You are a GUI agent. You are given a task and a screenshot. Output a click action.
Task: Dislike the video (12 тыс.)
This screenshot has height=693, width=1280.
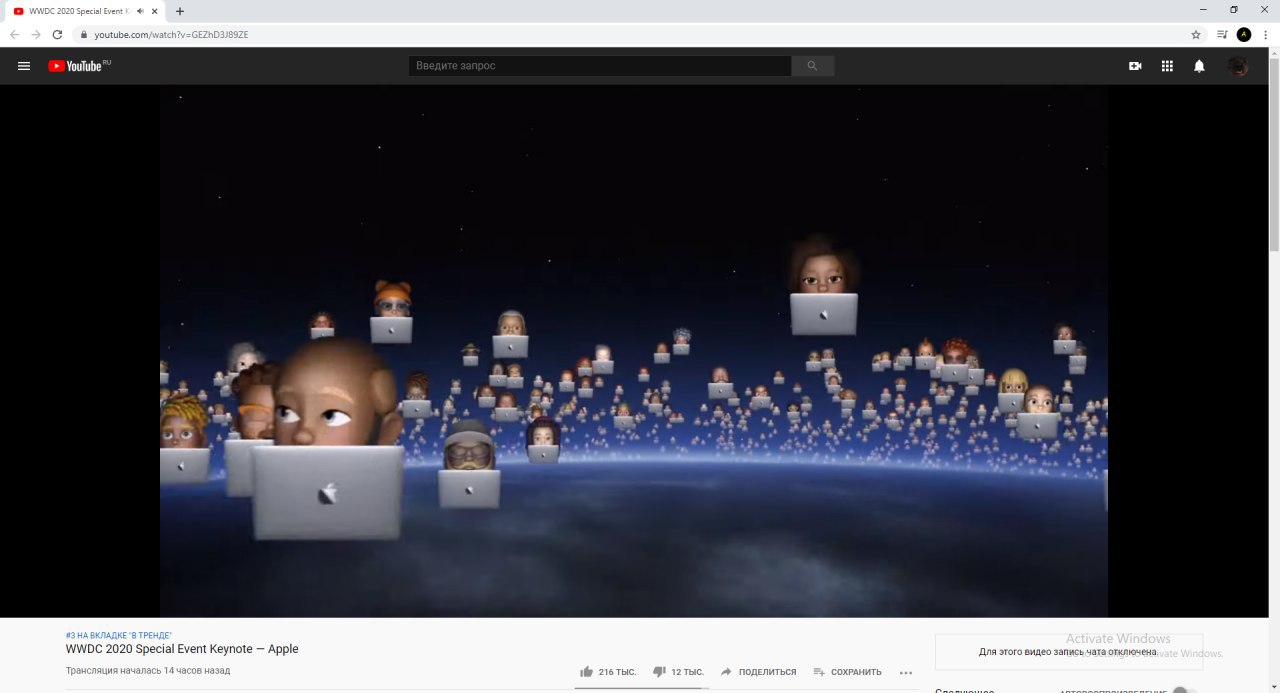point(678,672)
